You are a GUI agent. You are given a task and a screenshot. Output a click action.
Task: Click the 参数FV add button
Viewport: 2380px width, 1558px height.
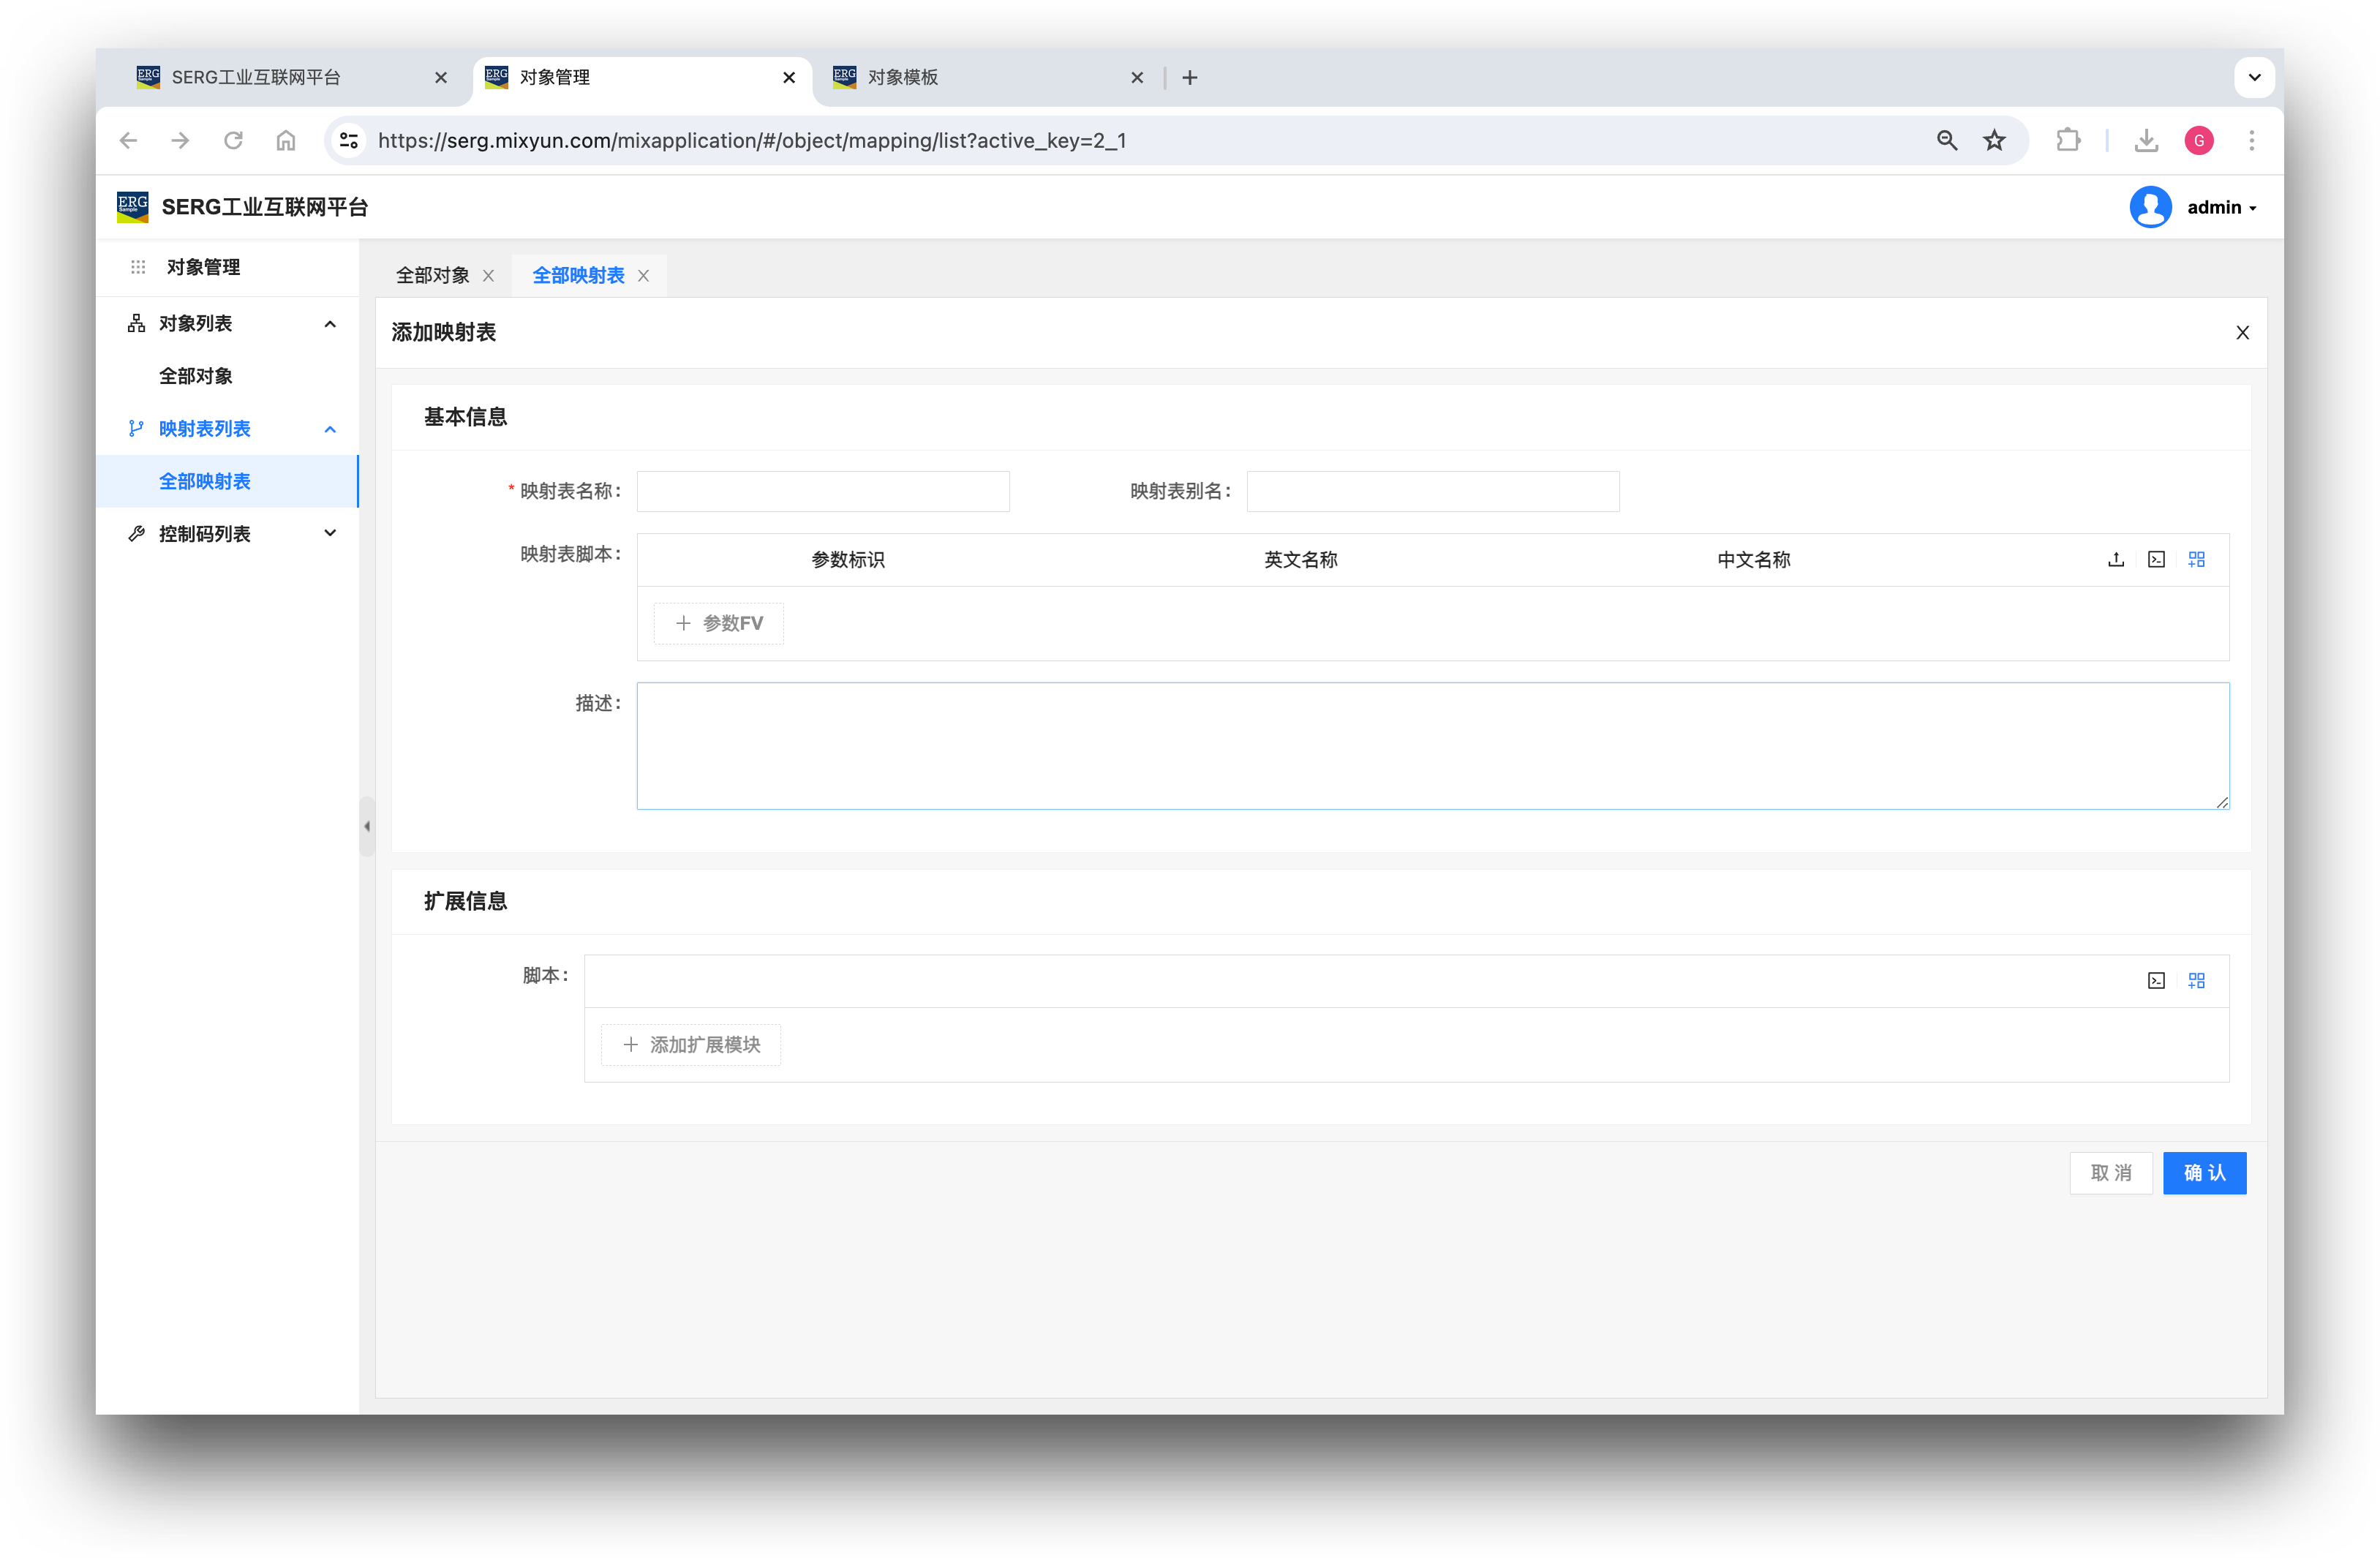[x=719, y=624]
